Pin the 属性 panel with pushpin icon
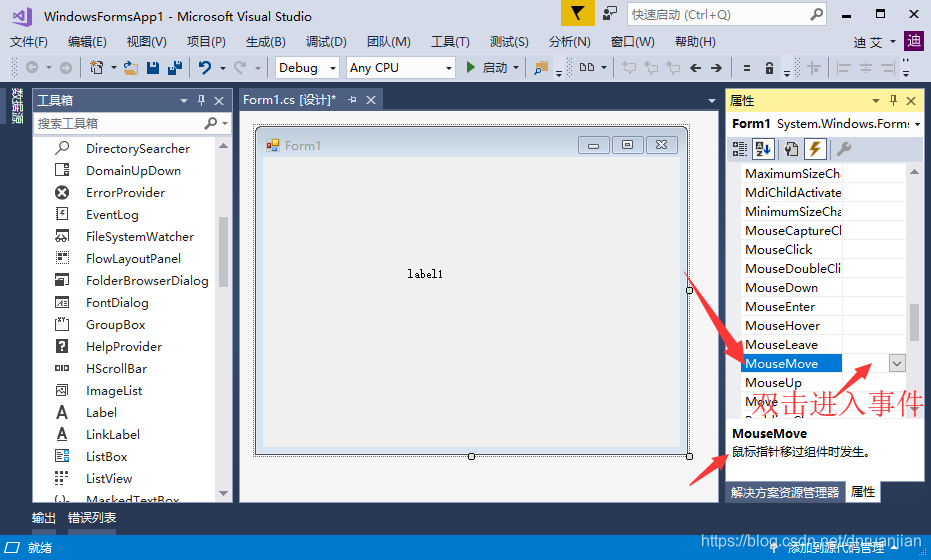Image resolution: width=931 pixels, height=560 pixels. (x=893, y=100)
